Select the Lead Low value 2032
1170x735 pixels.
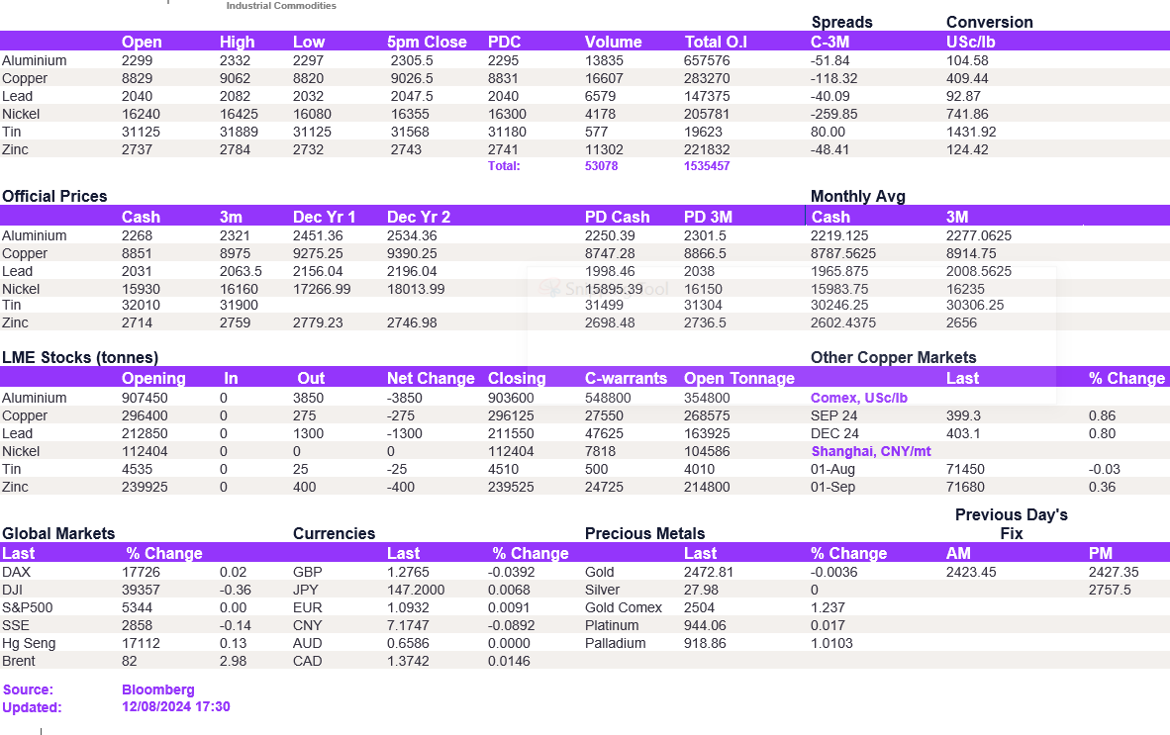pyautogui.click(x=308, y=96)
